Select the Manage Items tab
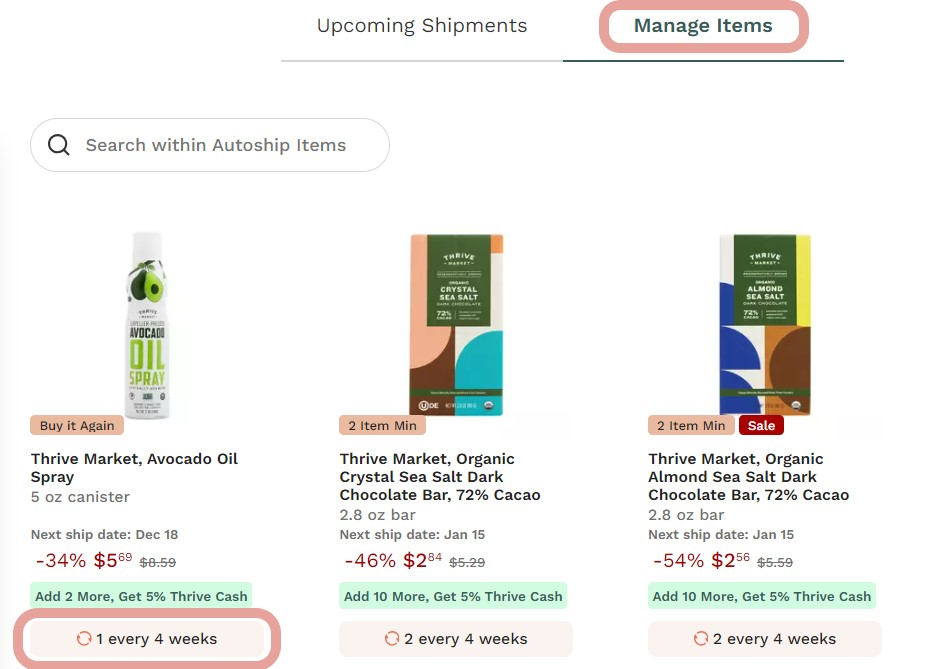Viewport: 946px width, 669px height. click(703, 26)
